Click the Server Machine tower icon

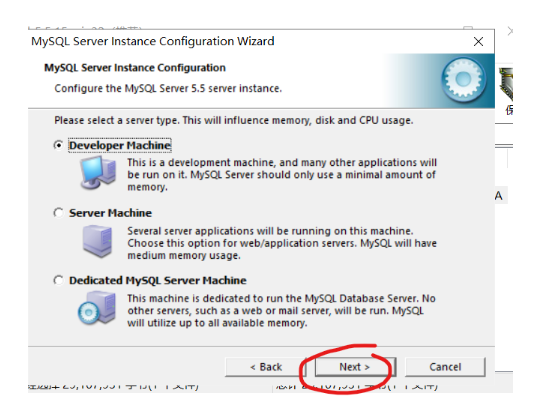[97, 241]
